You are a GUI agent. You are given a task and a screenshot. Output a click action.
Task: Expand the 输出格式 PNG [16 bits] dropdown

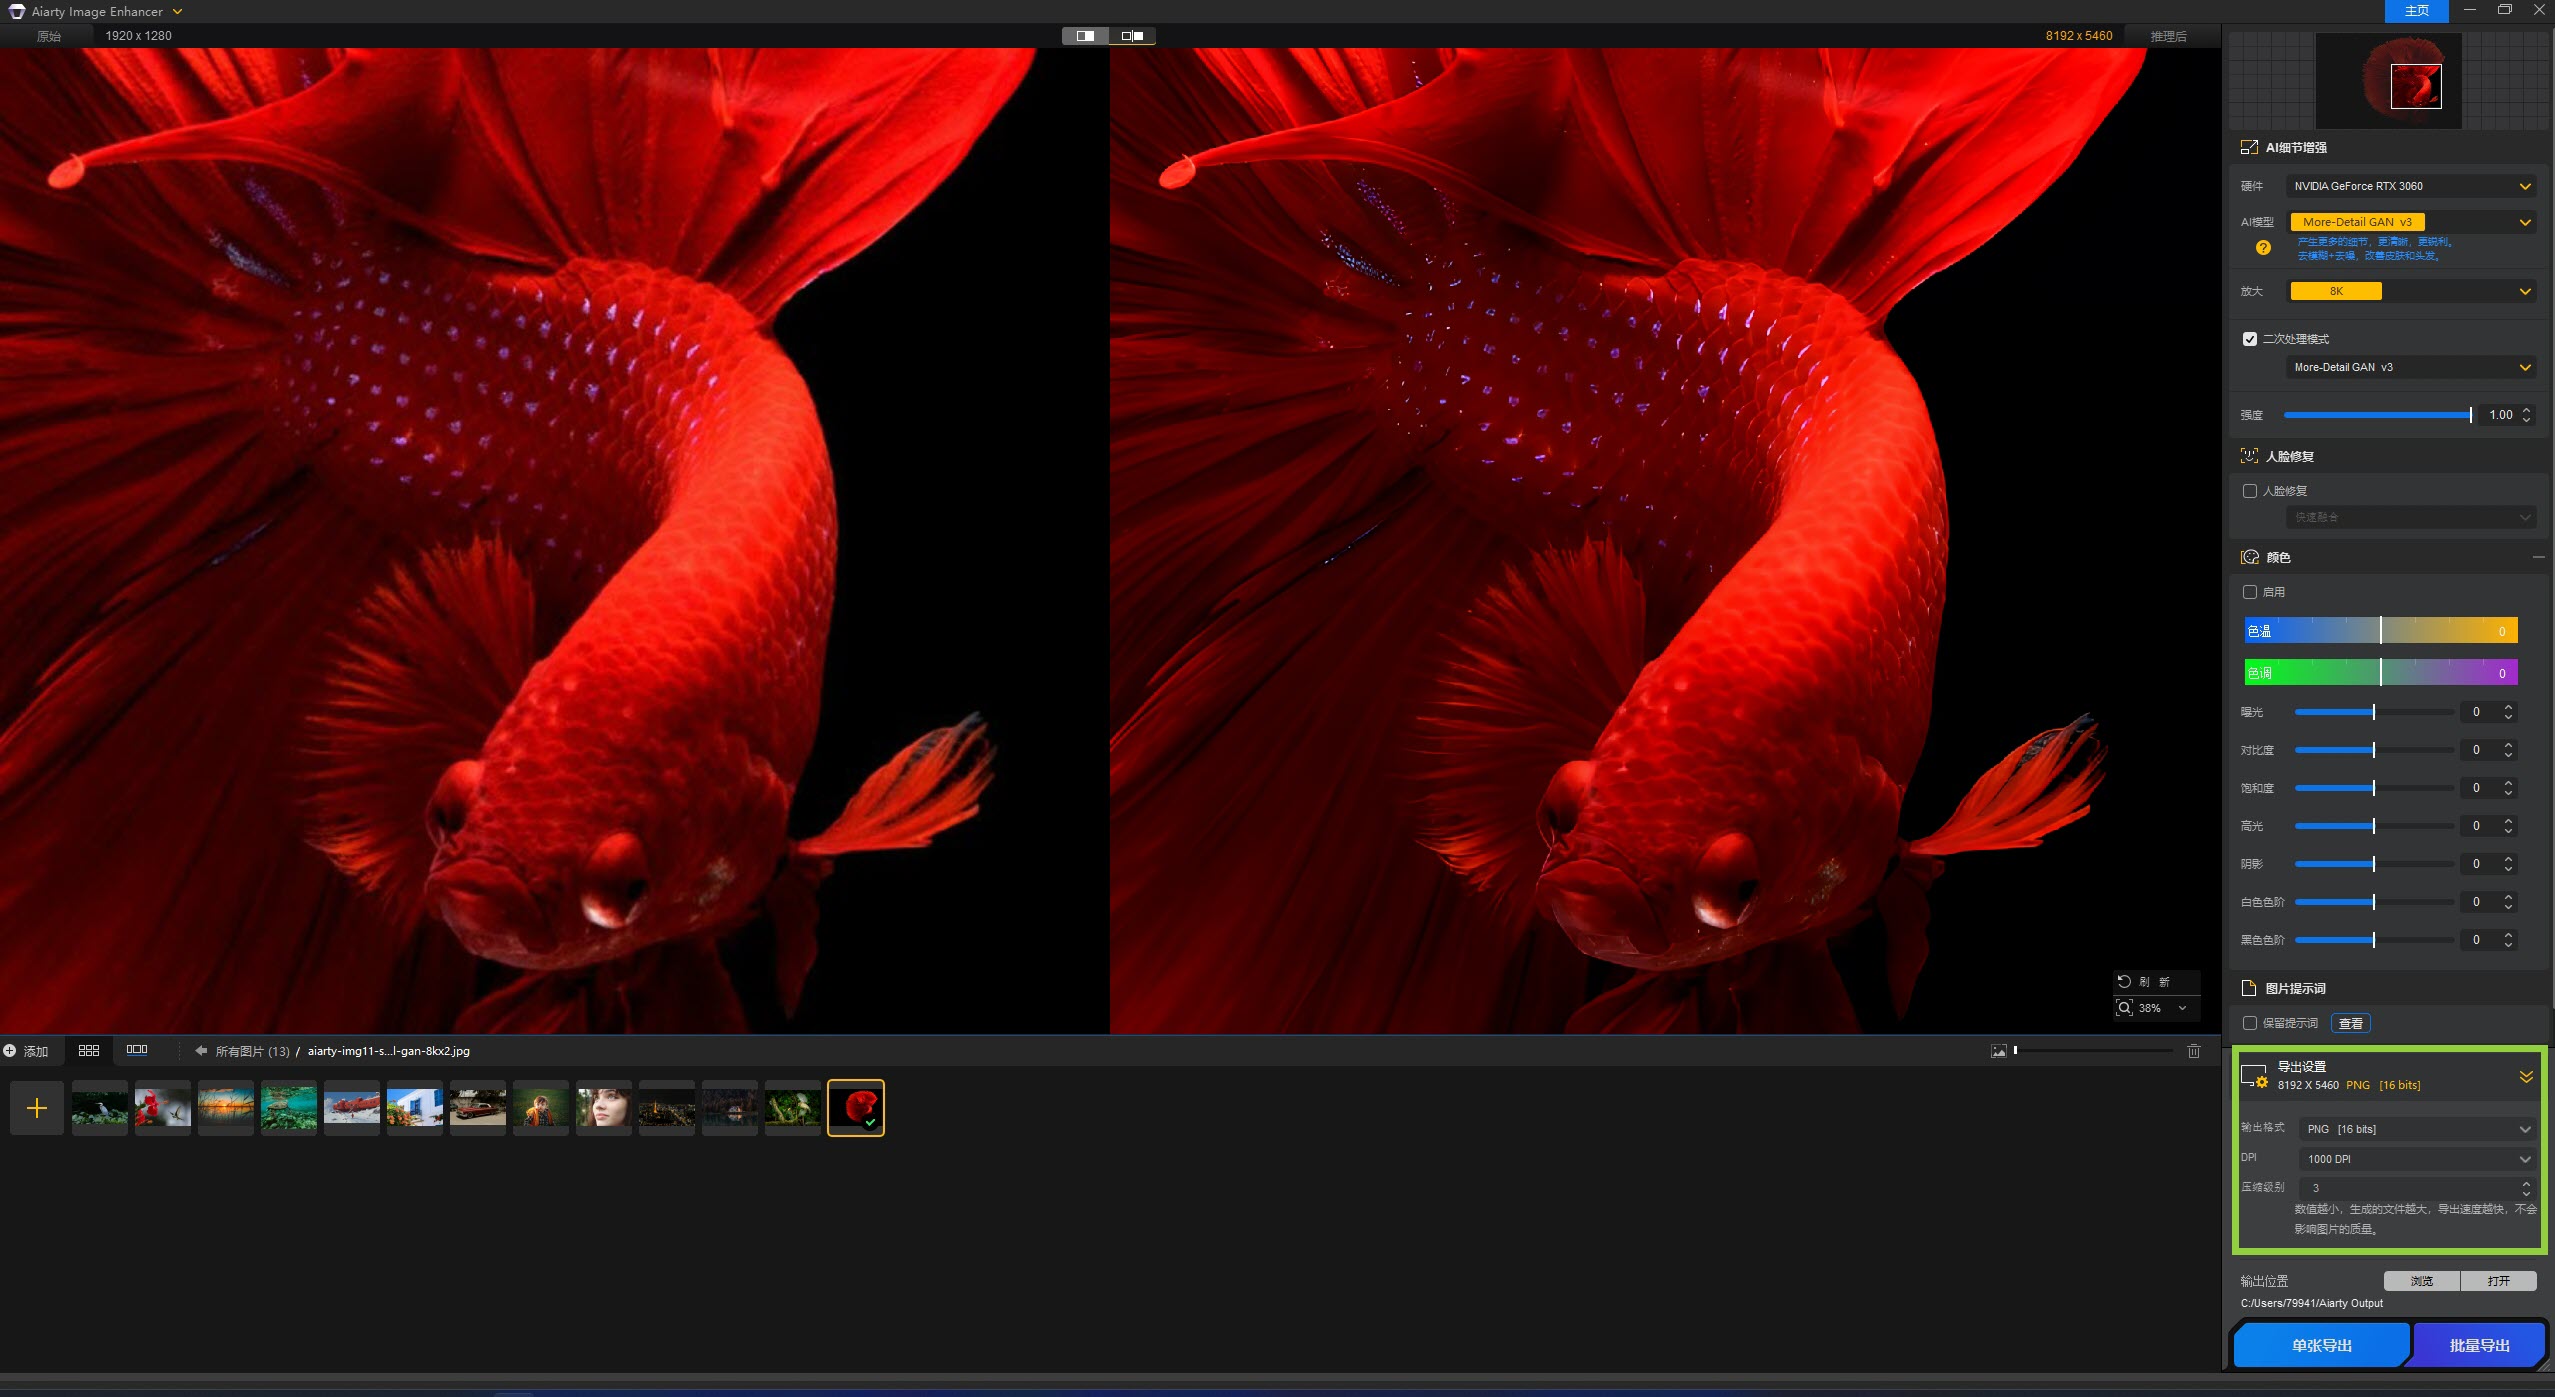pyautogui.click(x=2416, y=1129)
